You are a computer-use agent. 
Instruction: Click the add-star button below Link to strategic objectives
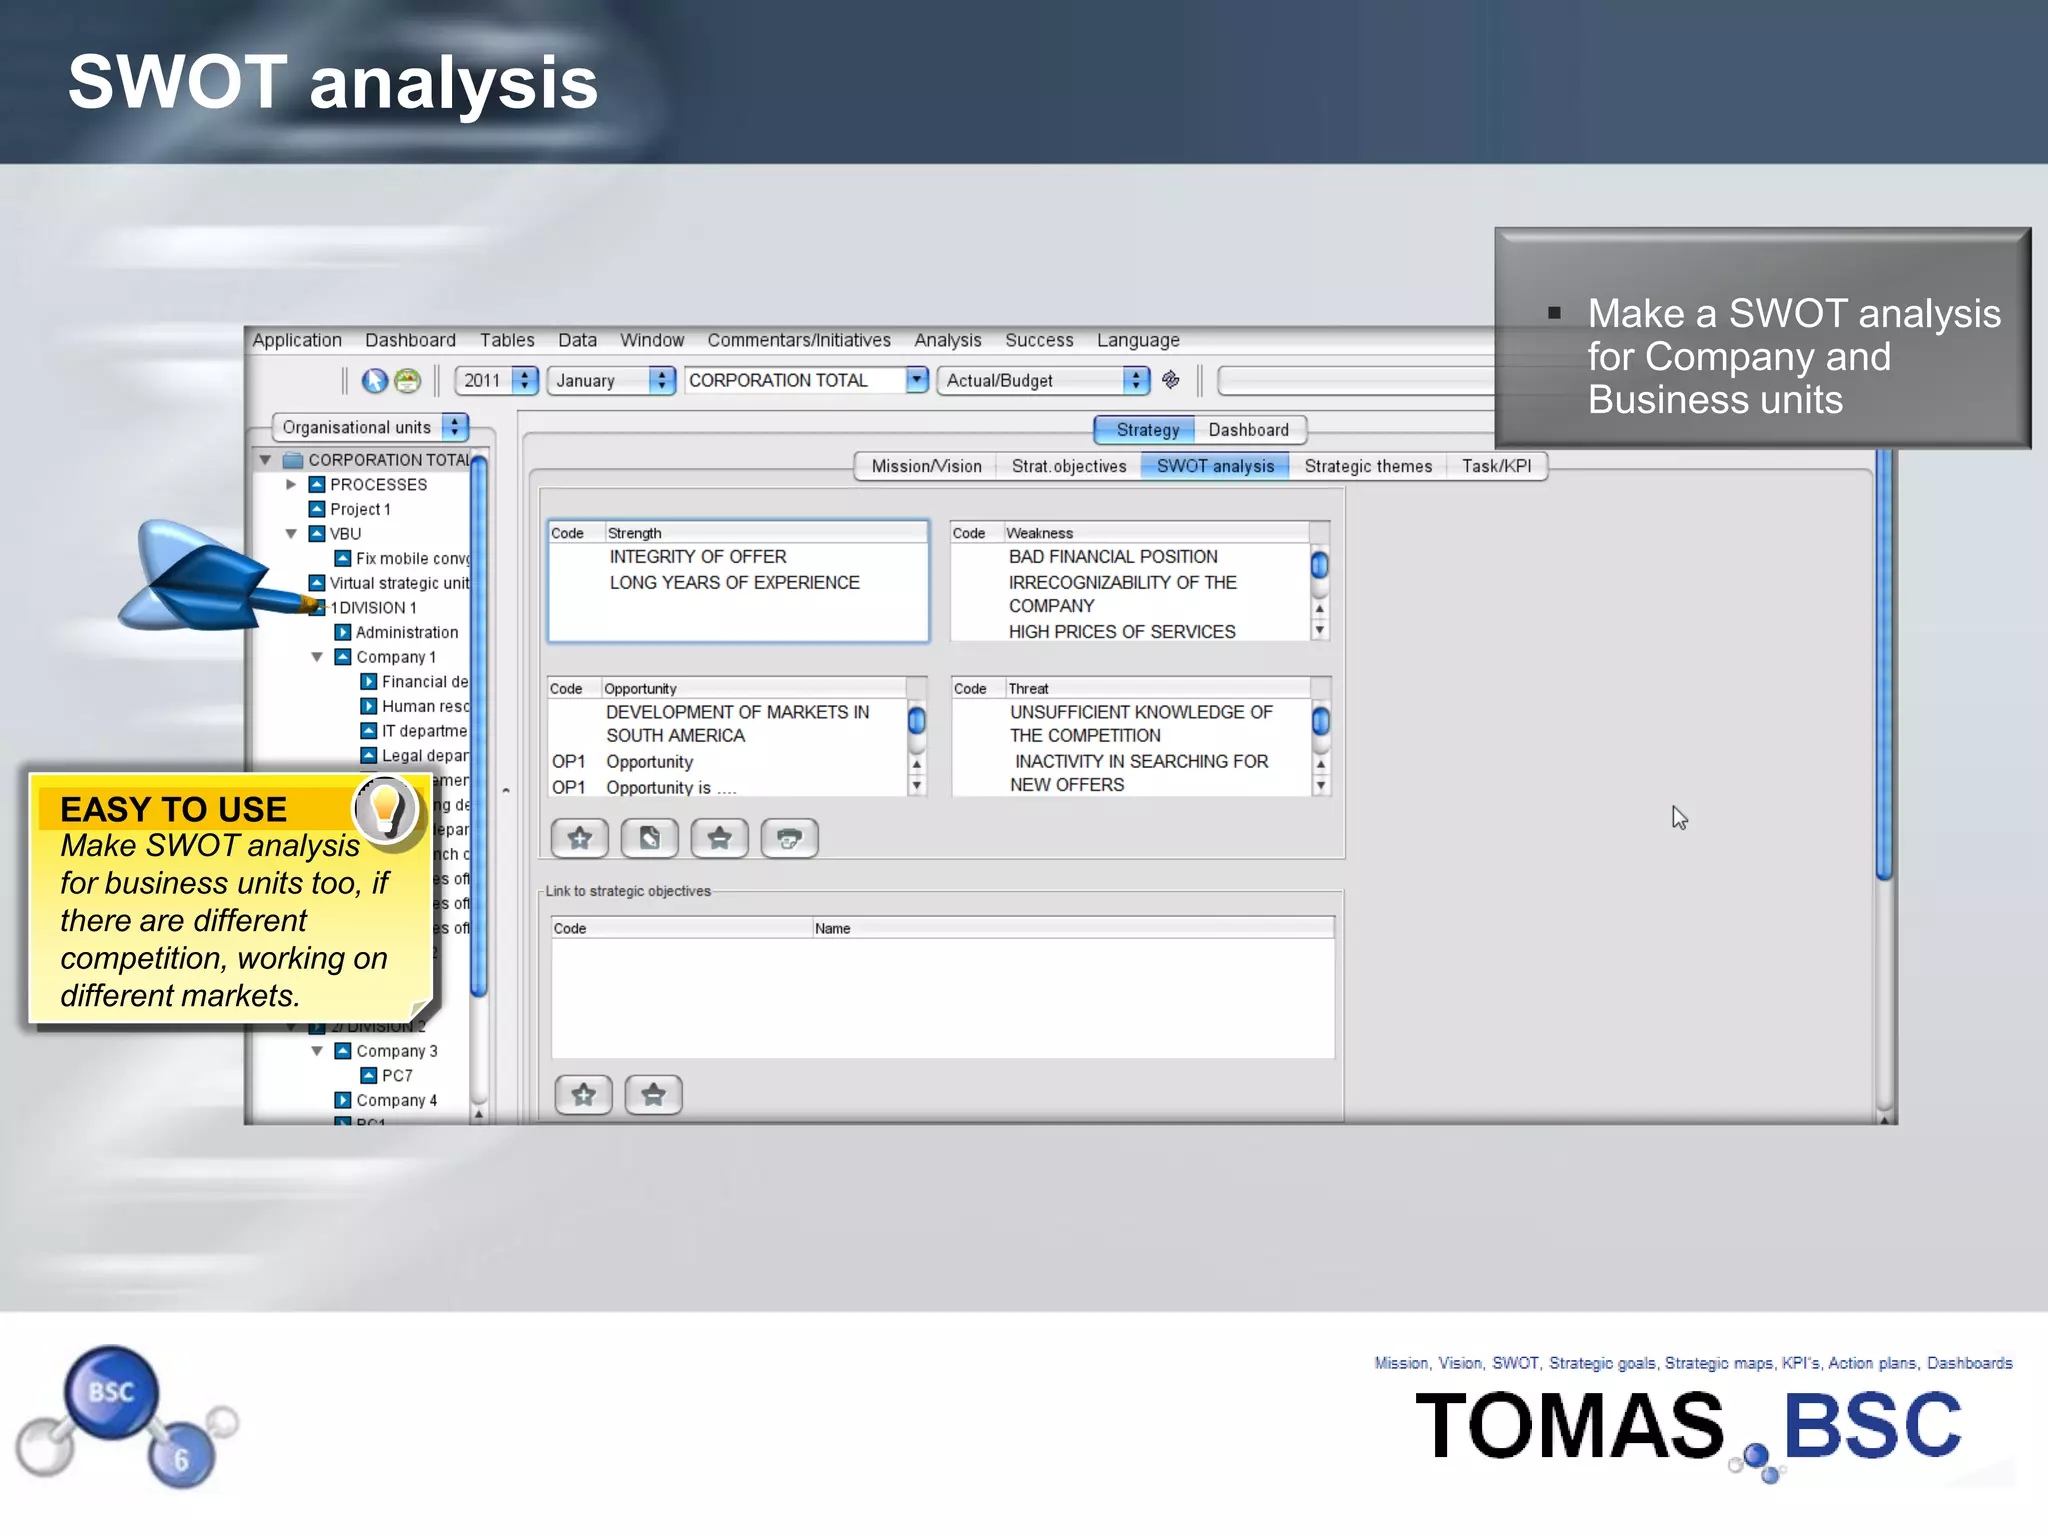click(583, 1095)
